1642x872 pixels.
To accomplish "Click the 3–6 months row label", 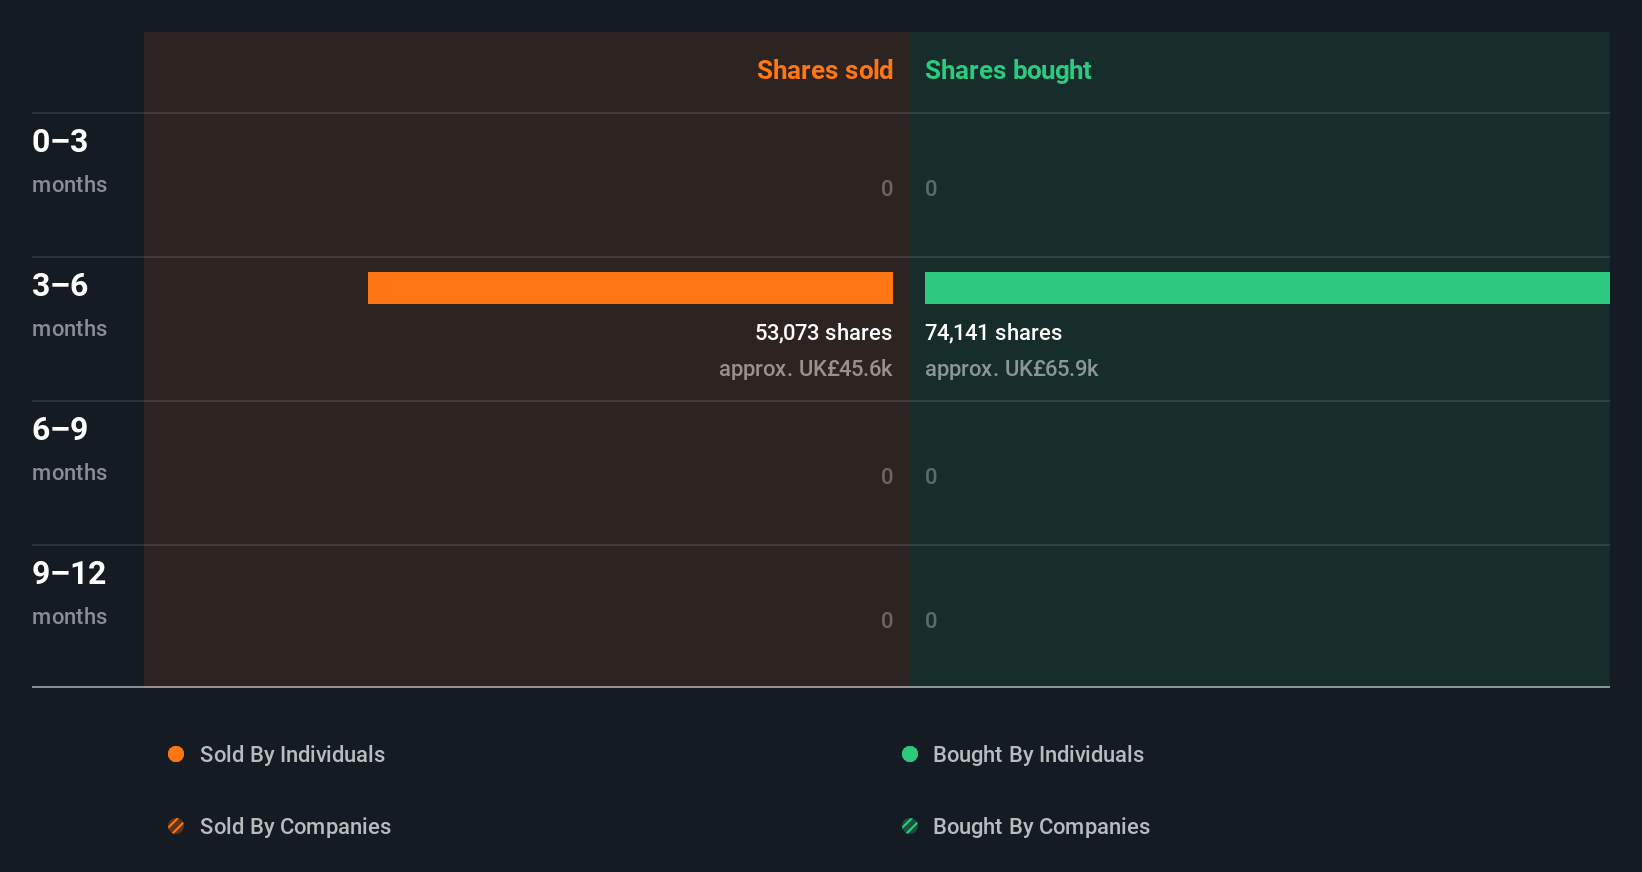I will pyautogui.click(x=69, y=305).
